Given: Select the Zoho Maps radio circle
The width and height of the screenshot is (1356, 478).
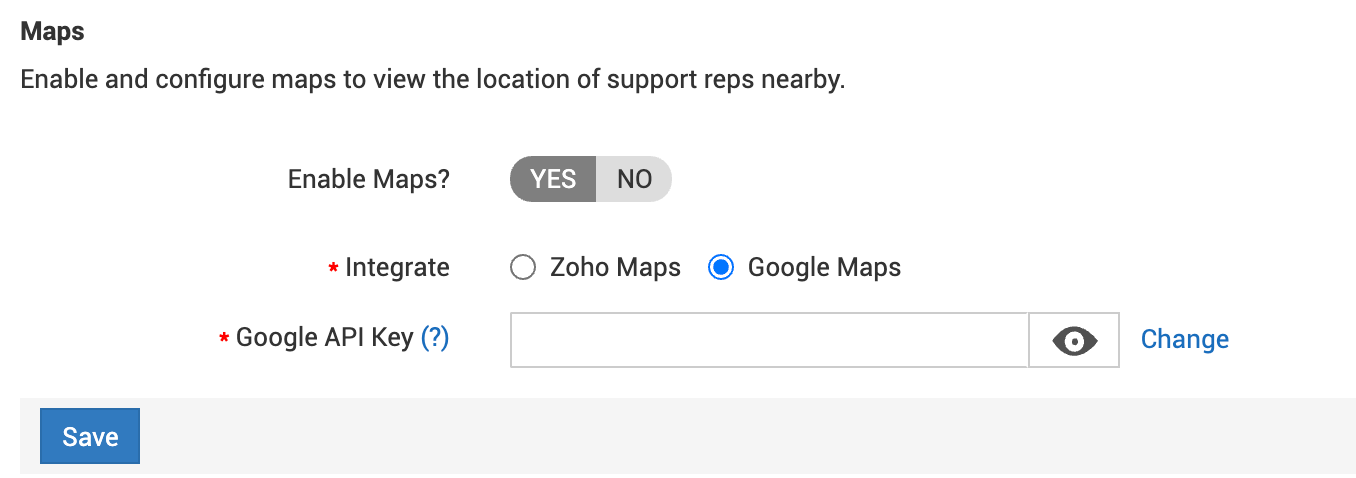Looking at the screenshot, I should [523, 268].
